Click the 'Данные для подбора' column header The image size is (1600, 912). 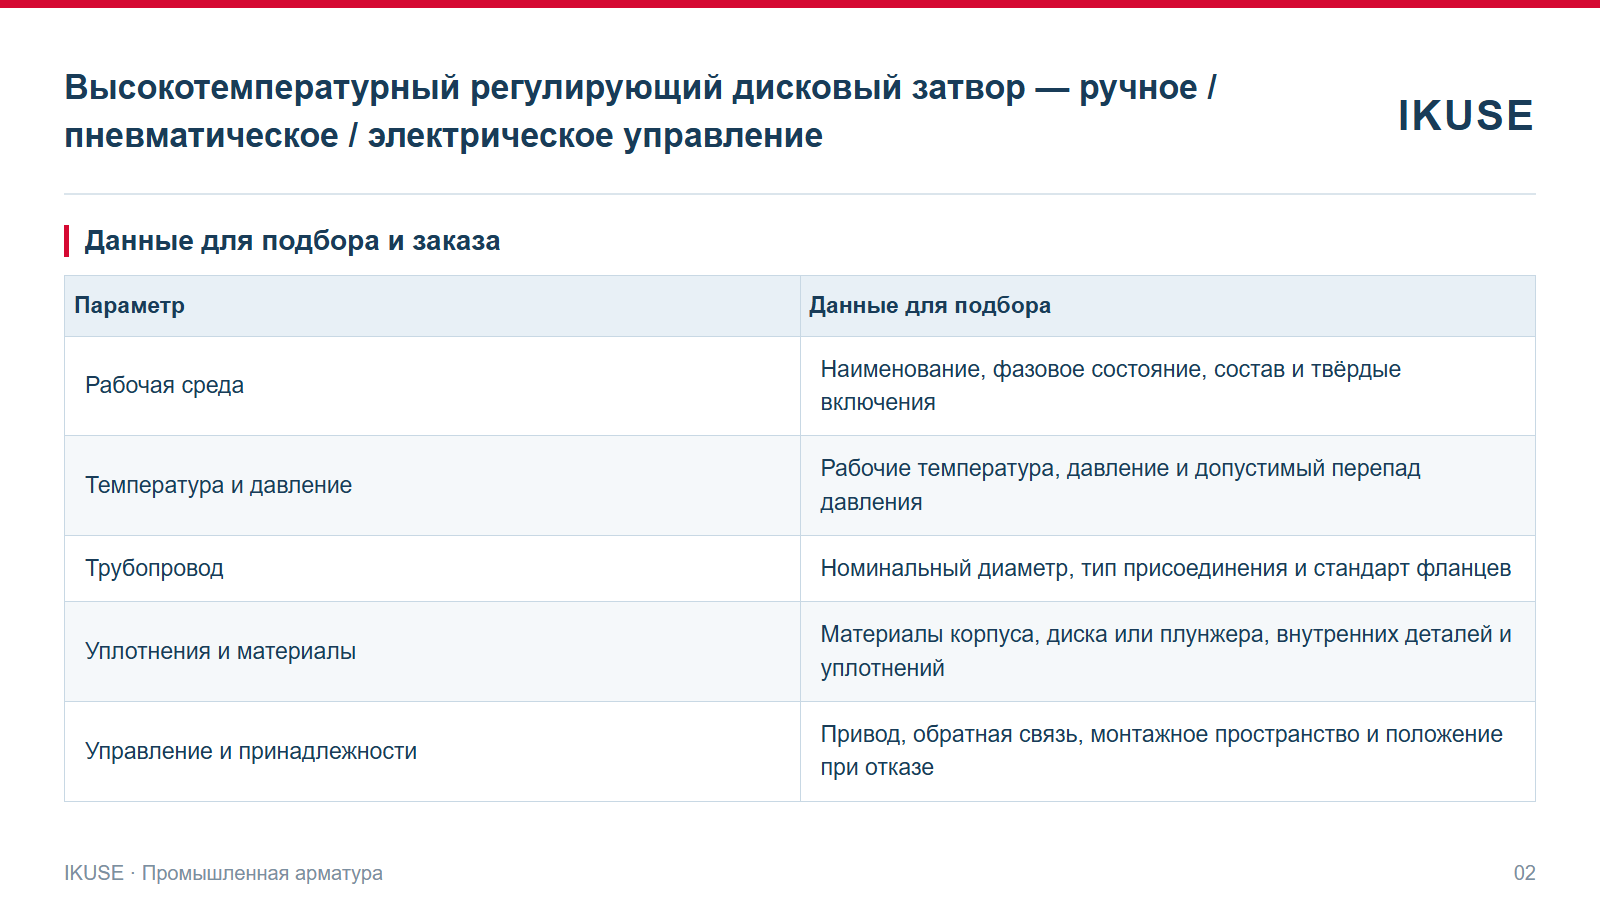1168,306
